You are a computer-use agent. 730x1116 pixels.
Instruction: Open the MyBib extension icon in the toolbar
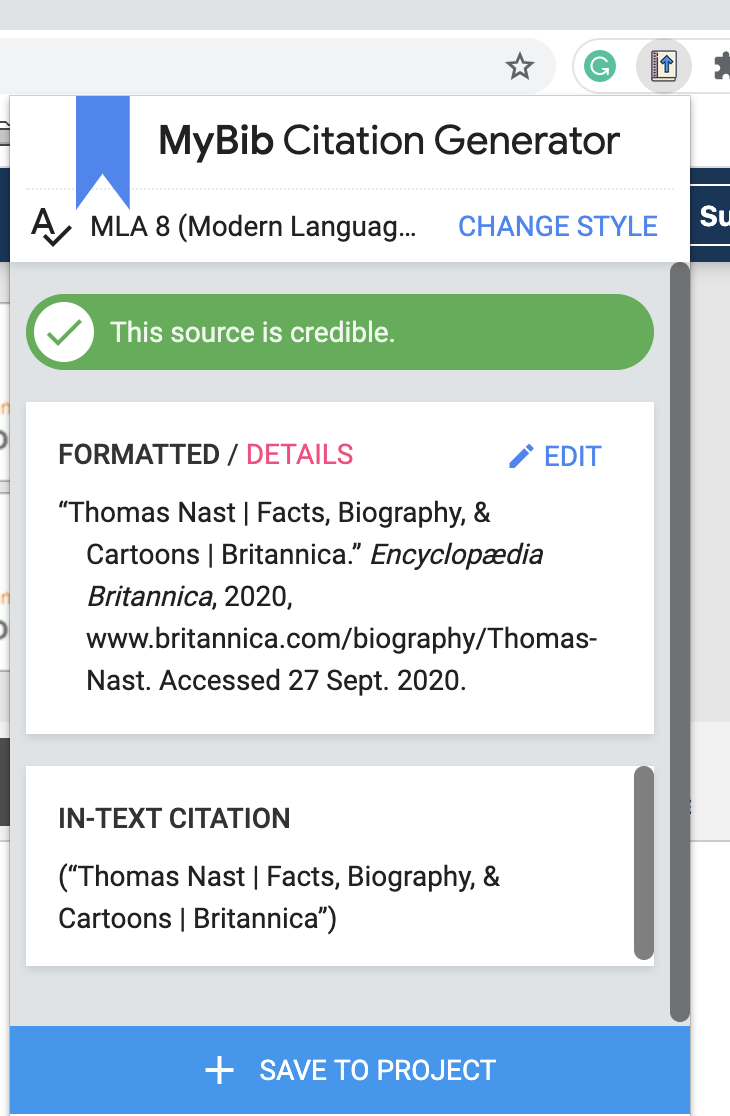(663, 66)
